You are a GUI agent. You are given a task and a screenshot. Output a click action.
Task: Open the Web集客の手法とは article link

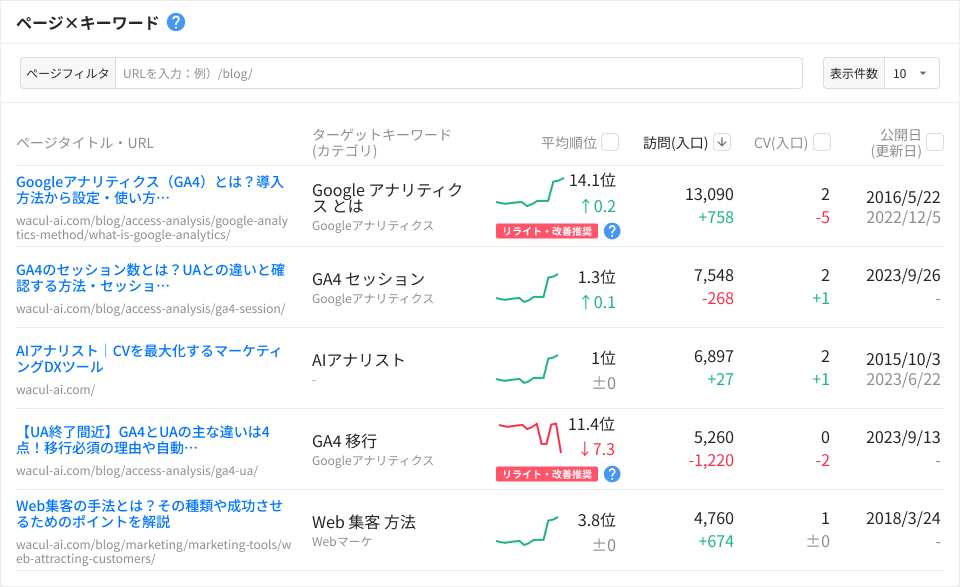[150, 513]
